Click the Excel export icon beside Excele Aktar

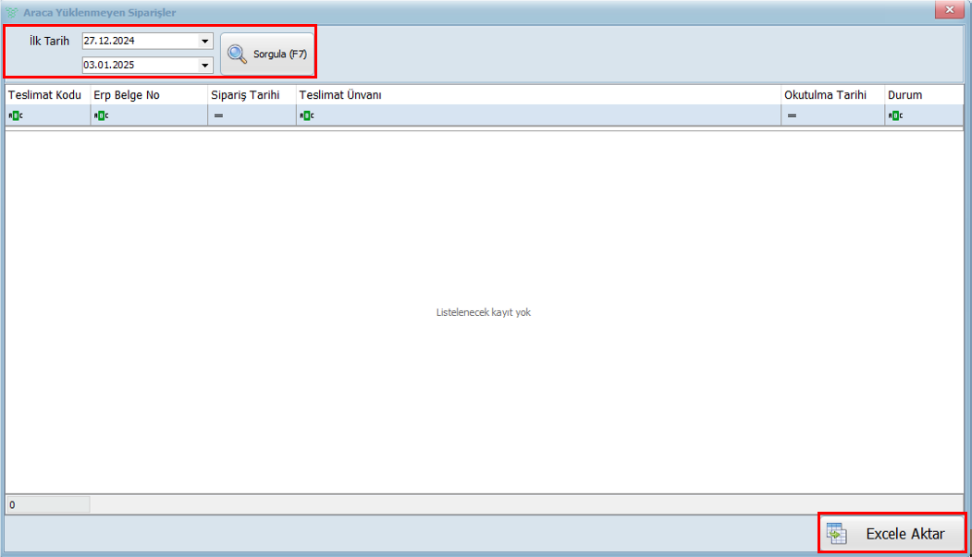(837, 534)
